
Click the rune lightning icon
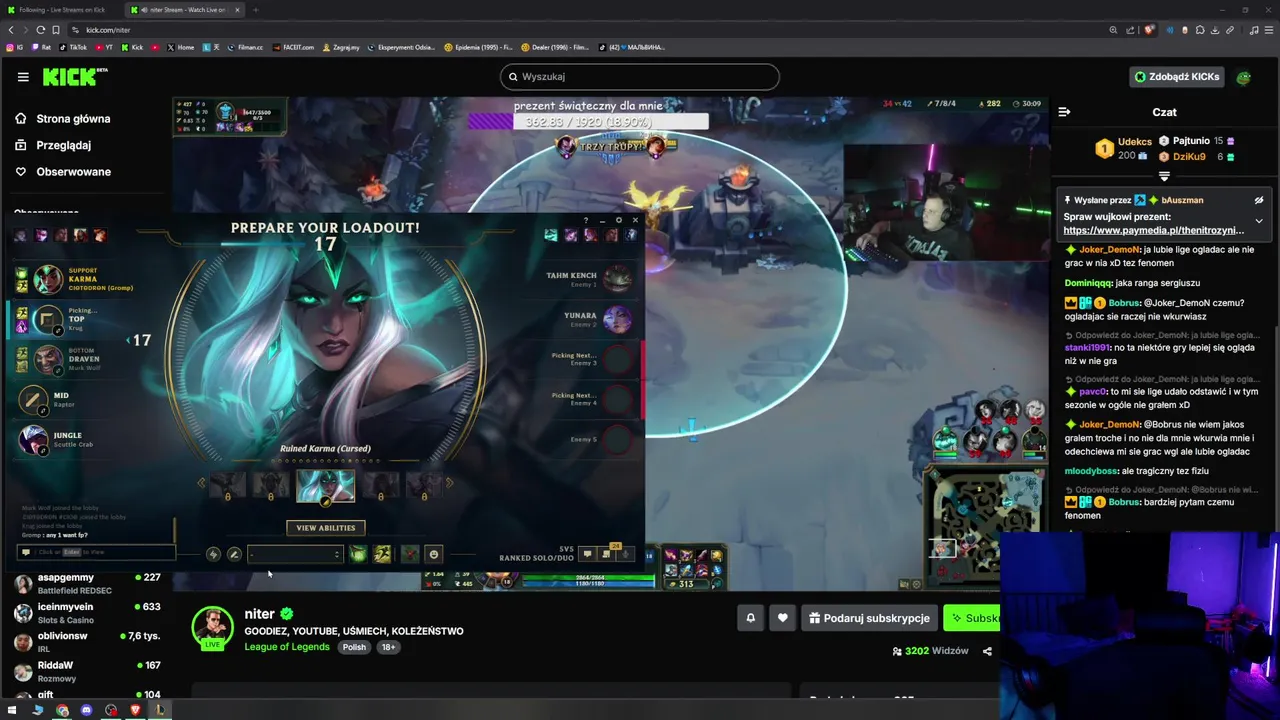(x=213, y=554)
